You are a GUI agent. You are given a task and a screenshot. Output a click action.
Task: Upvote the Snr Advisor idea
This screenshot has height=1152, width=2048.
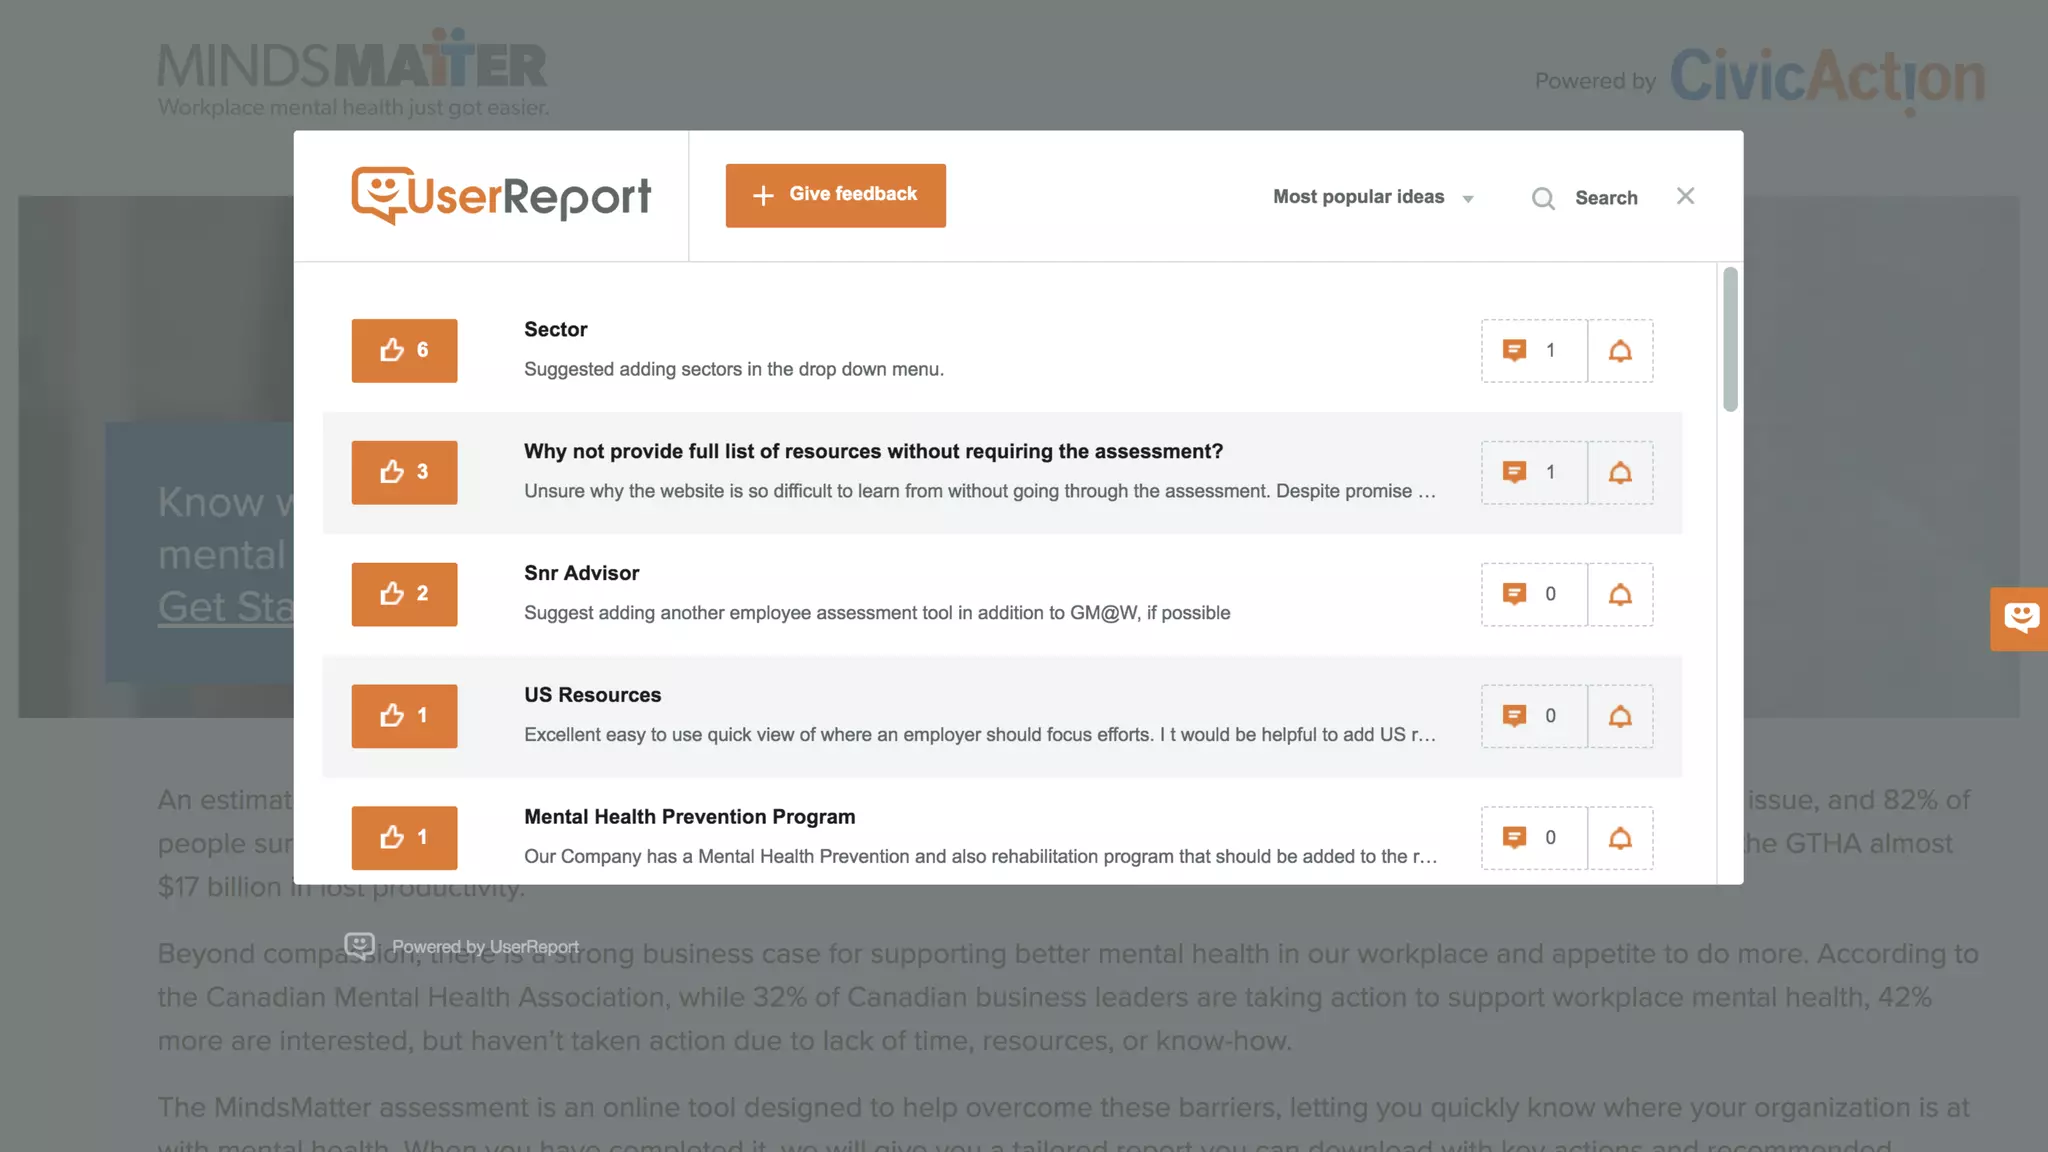click(404, 594)
